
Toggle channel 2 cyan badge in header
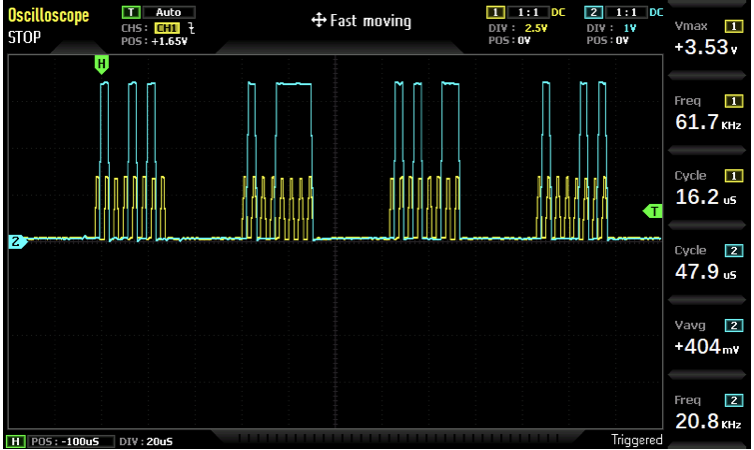pos(593,12)
